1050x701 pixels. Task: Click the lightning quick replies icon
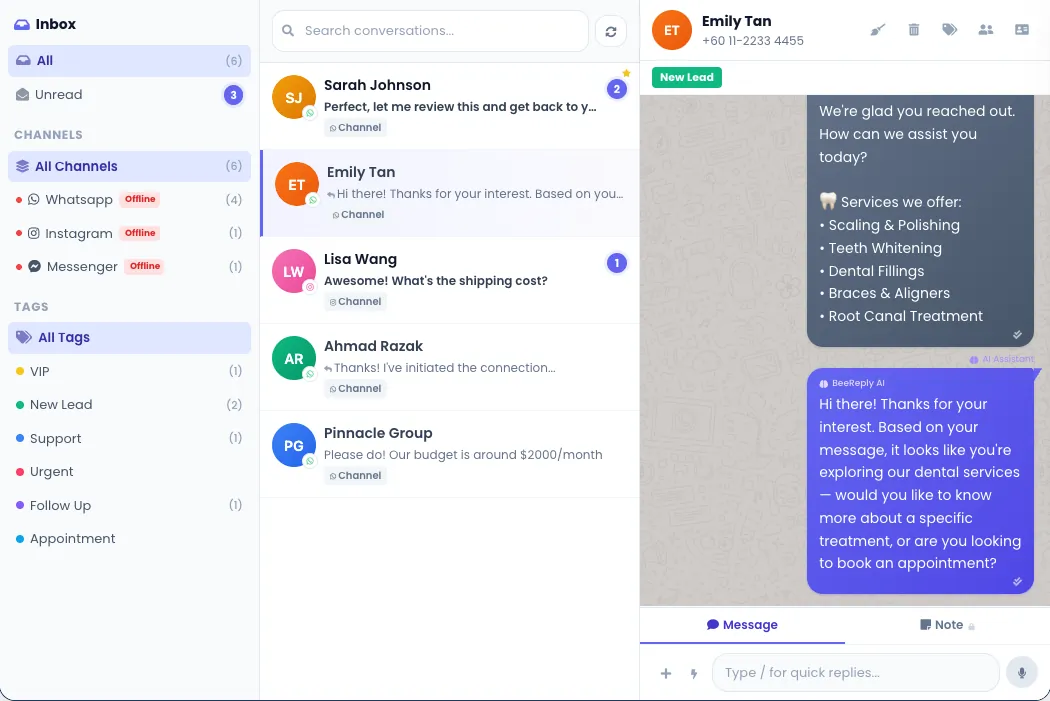coord(694,674)
